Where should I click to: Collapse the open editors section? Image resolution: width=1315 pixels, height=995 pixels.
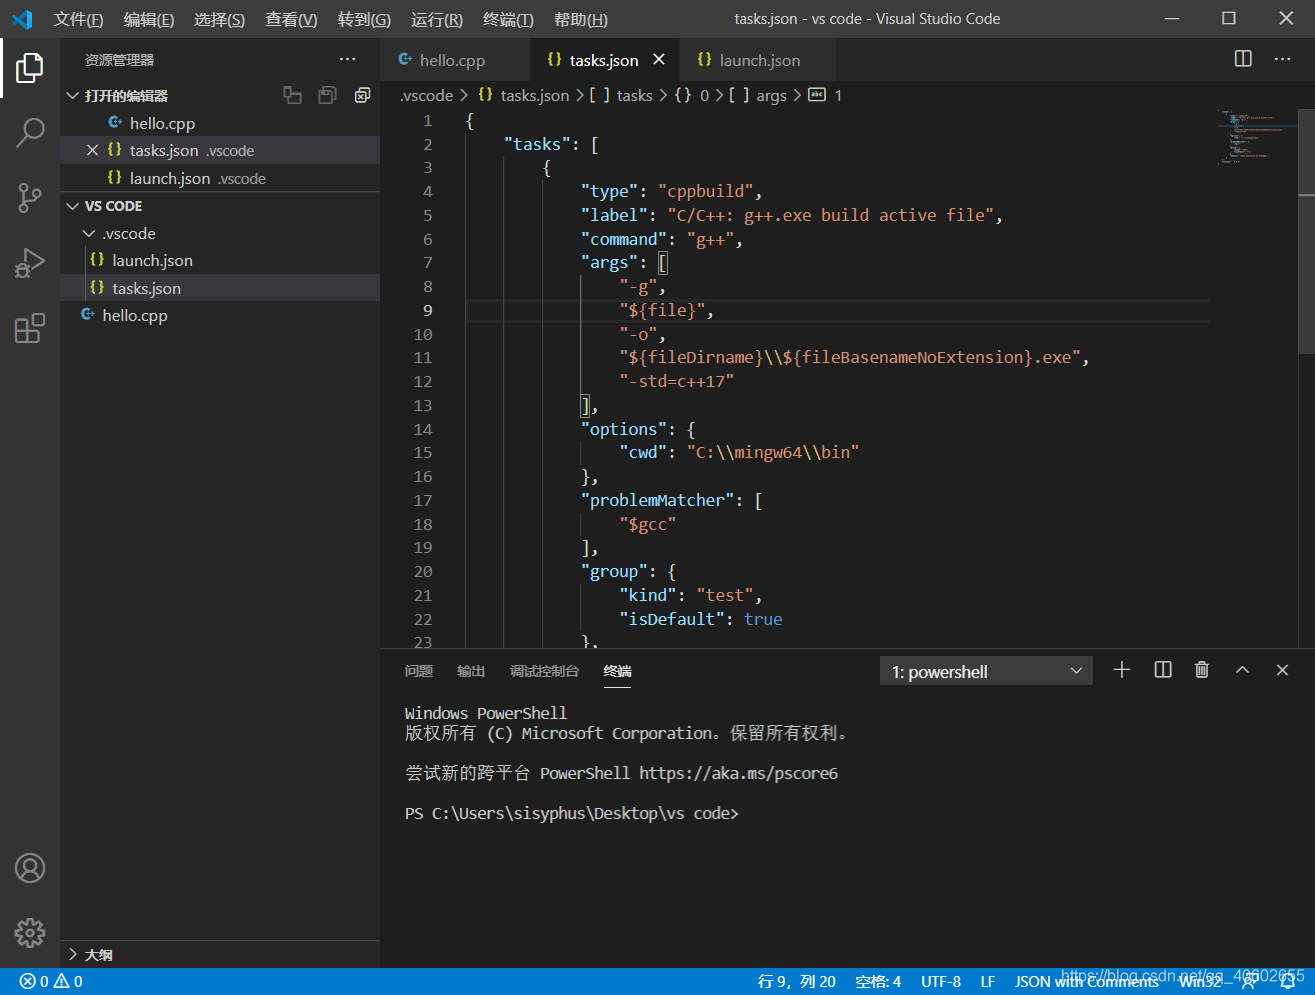[x=72, y=95]
